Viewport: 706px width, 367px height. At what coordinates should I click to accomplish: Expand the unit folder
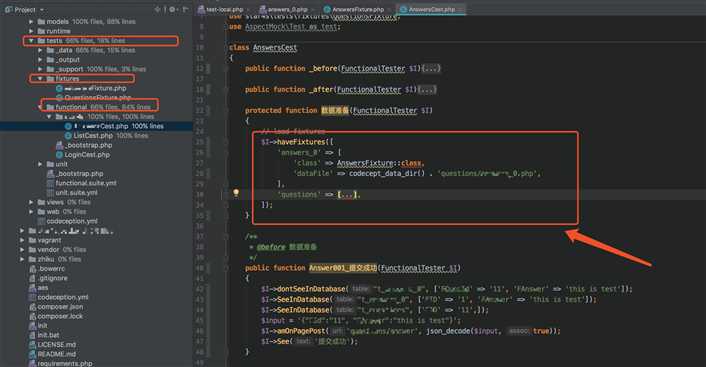click(x=40, y=164)
